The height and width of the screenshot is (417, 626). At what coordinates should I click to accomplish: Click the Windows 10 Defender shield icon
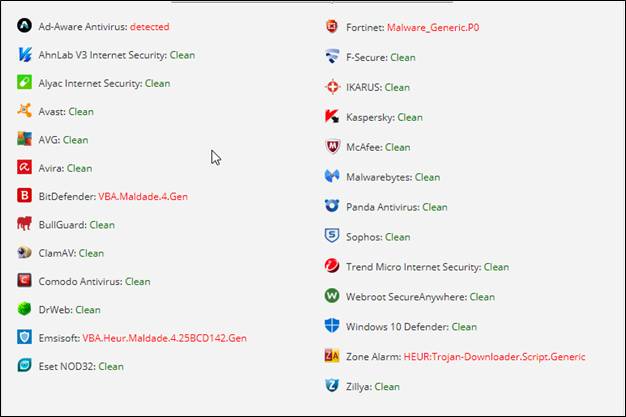pyautogui.click(x=332, y=326)
